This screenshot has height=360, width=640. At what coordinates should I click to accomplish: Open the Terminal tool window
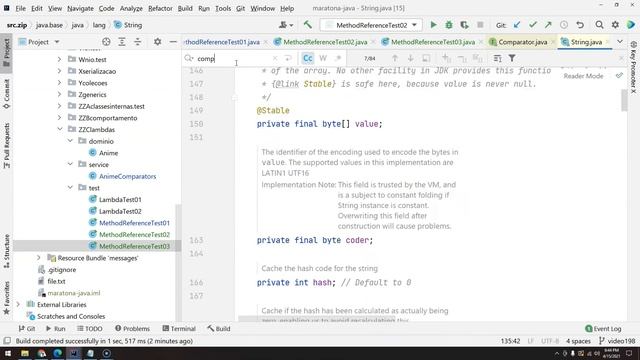179,328
